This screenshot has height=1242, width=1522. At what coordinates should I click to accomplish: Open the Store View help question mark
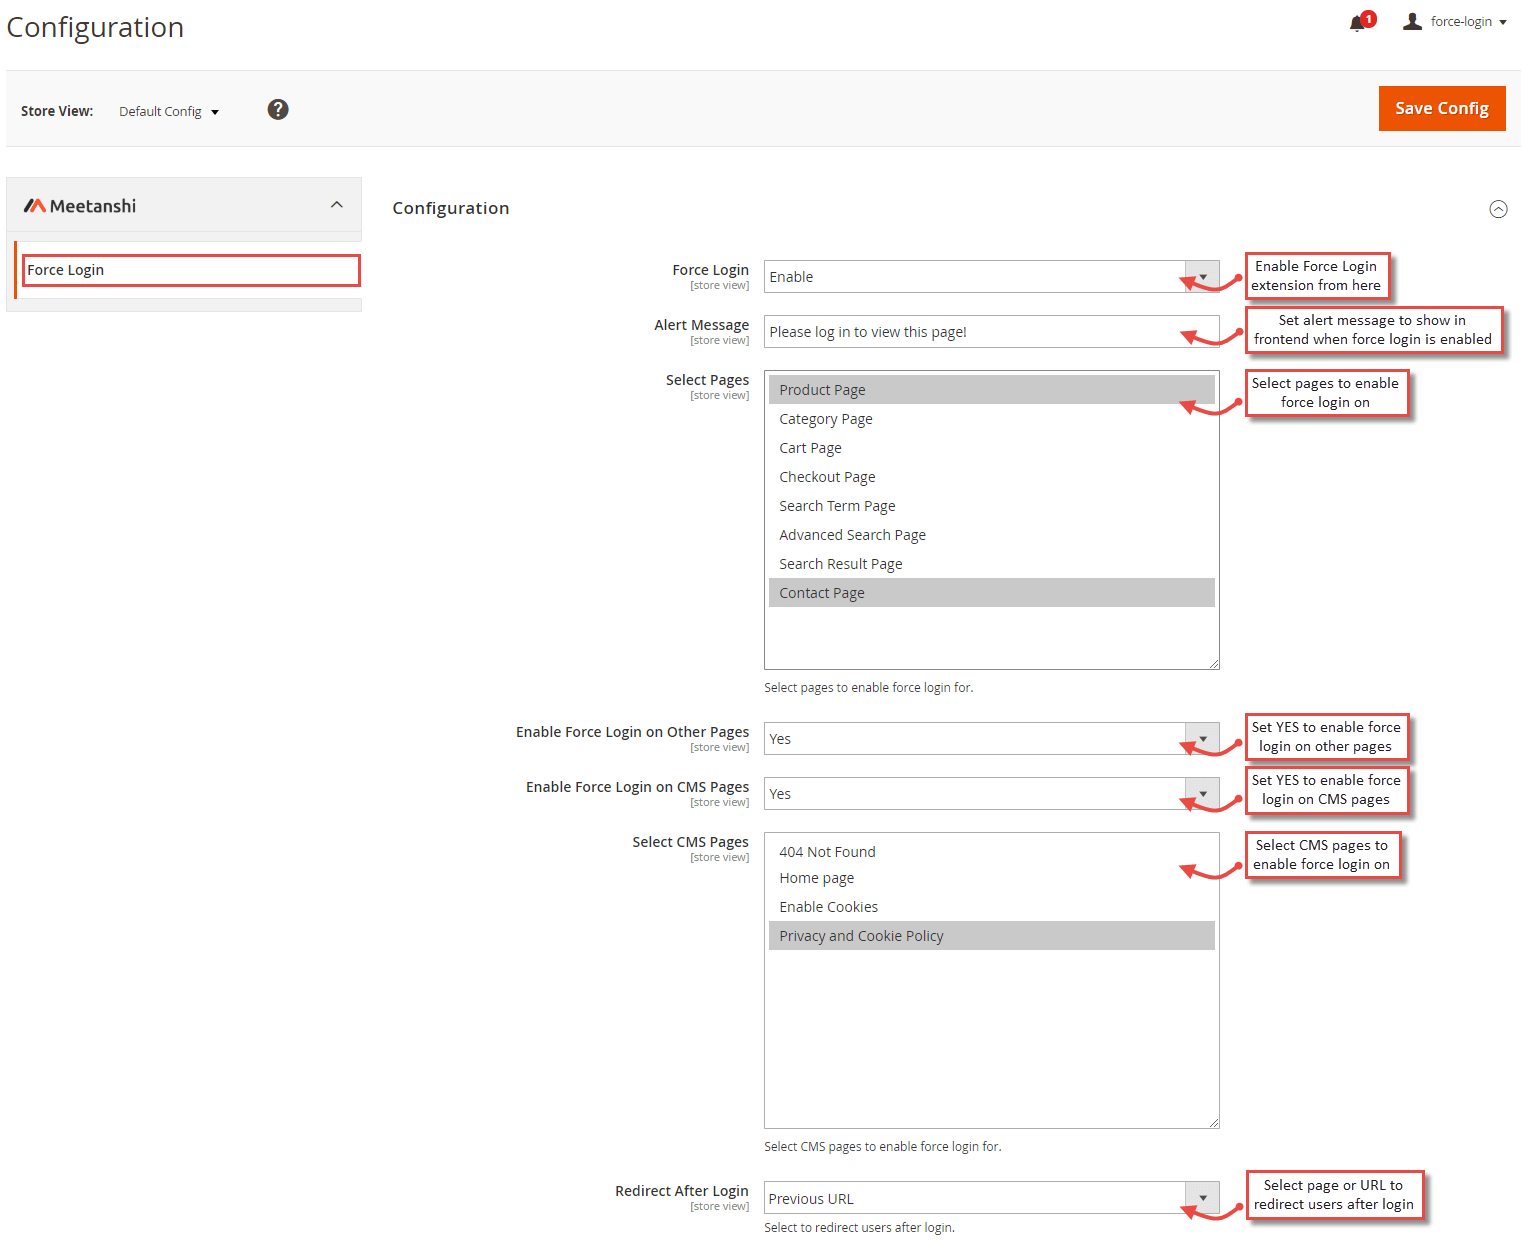point(277,109)
